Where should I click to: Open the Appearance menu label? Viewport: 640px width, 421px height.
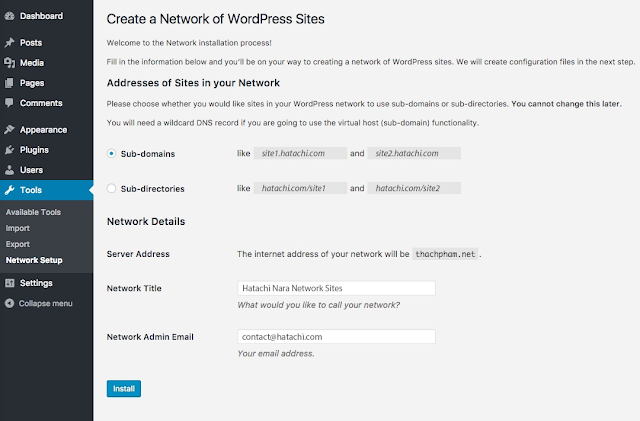[x=43, y=130]
